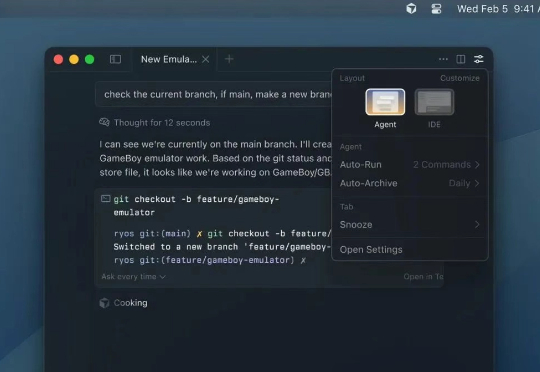
Task: Select the Agent layout thumbnail
Action: pos(385,102)
